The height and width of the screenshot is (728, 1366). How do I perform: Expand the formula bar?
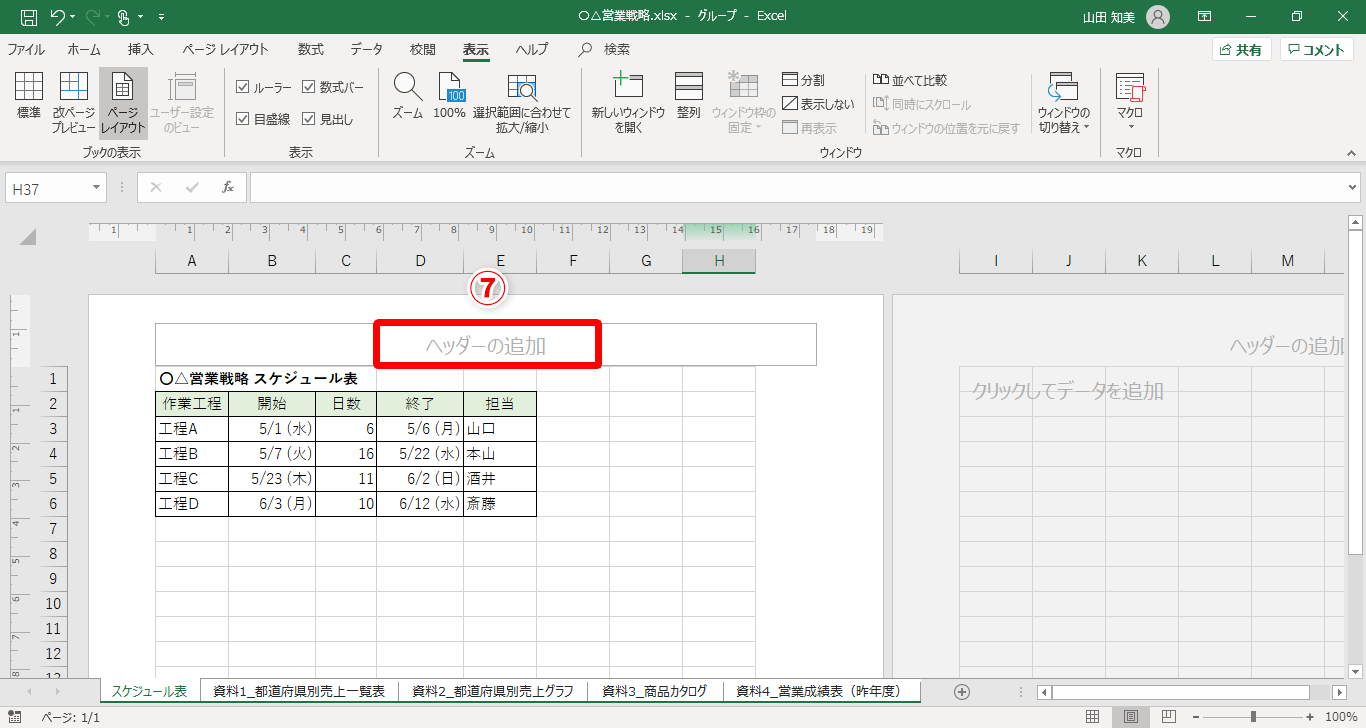(x=1353, y=187)
